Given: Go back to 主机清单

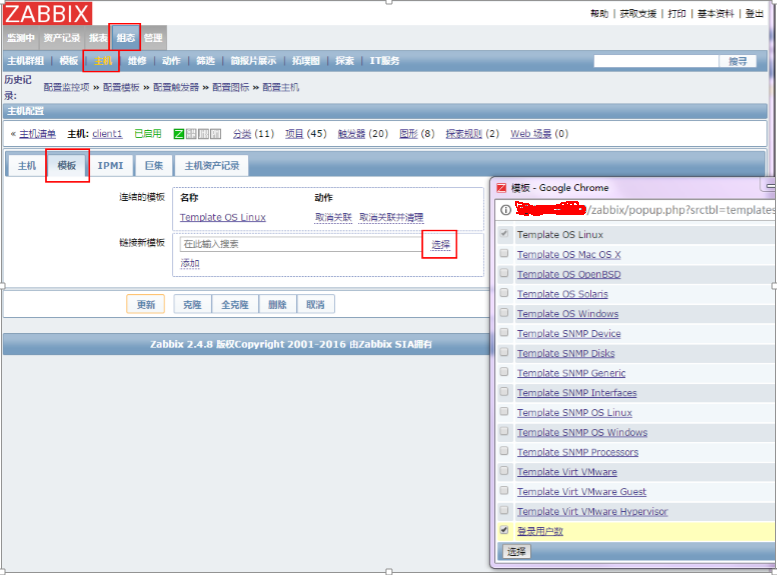Looking at the screenshot, I should point(38,134).
